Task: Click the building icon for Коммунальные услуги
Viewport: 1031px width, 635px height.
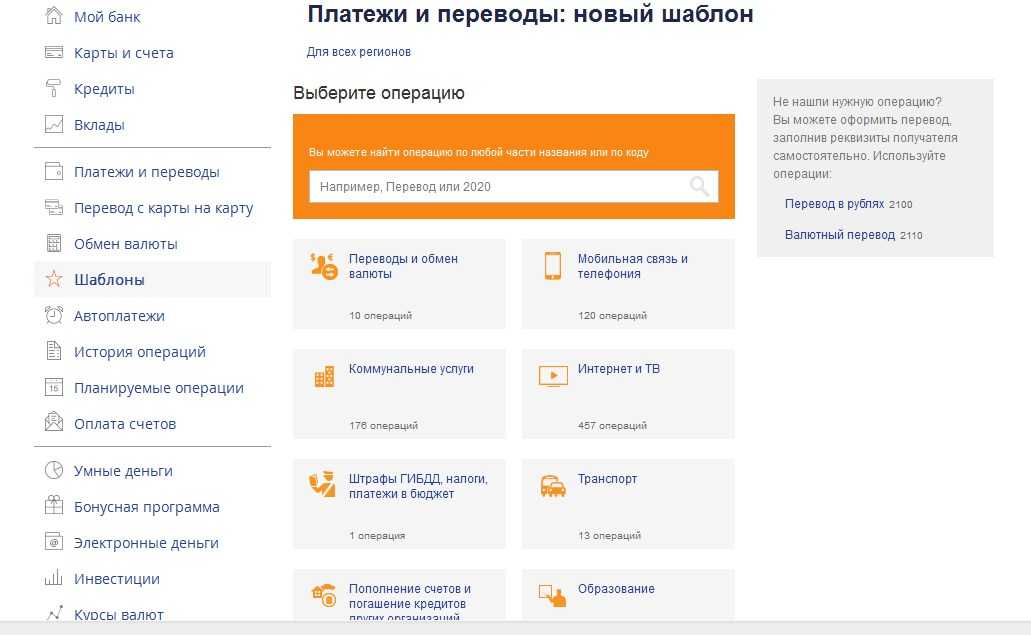Action: [x=324, y=376]
